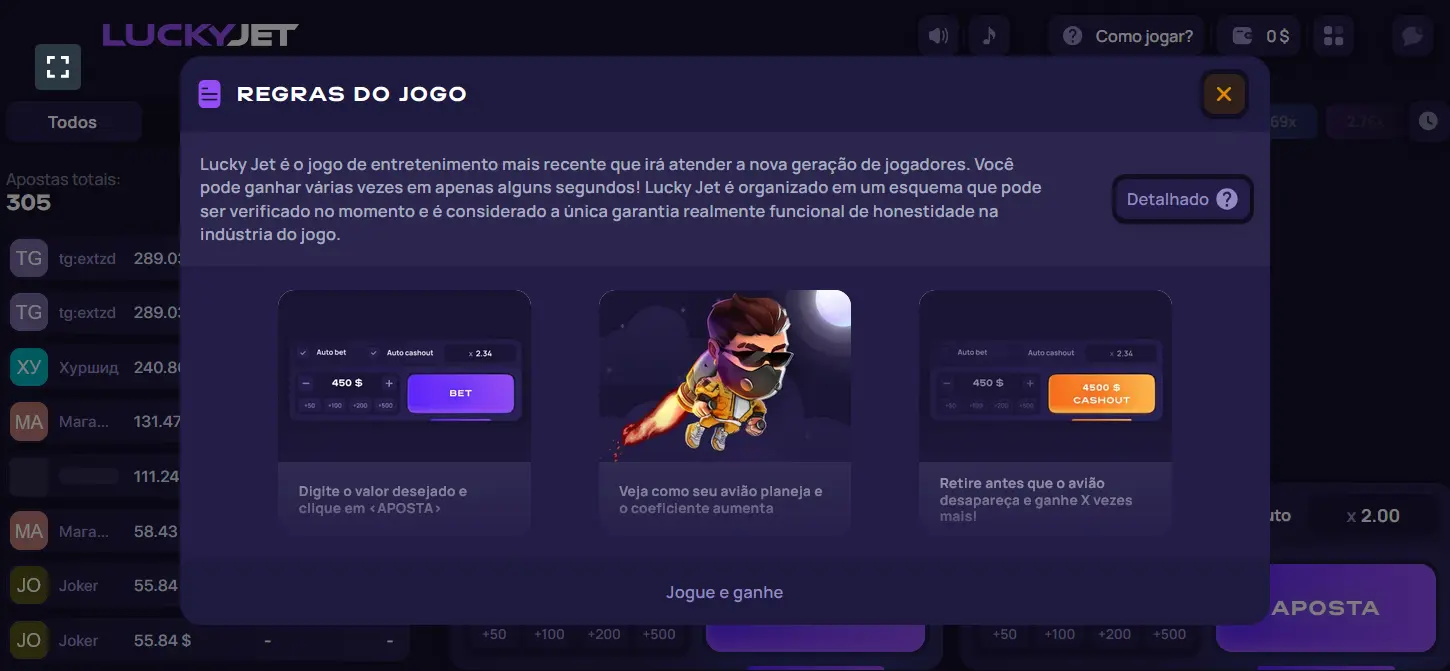
Task: Open the Detalhado help button
Action: click(x=1182, y=199)
